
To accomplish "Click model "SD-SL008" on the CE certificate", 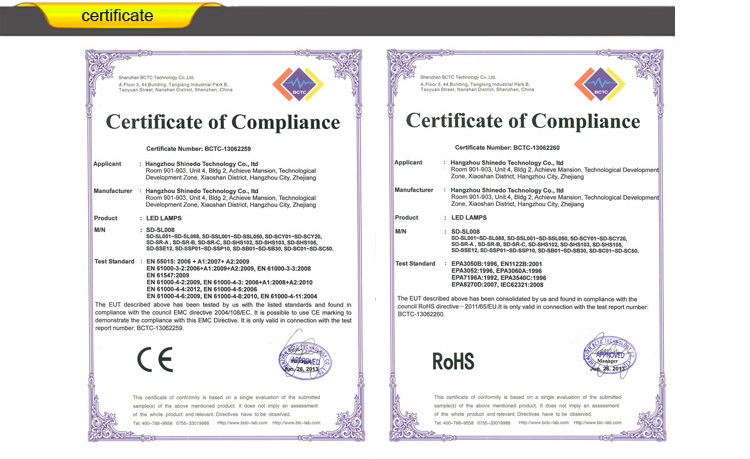I will click(160, 230).
